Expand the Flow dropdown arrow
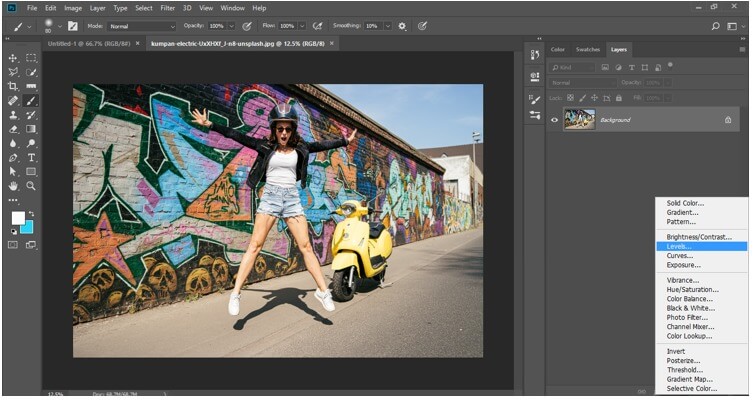 (x=302, y=26)
